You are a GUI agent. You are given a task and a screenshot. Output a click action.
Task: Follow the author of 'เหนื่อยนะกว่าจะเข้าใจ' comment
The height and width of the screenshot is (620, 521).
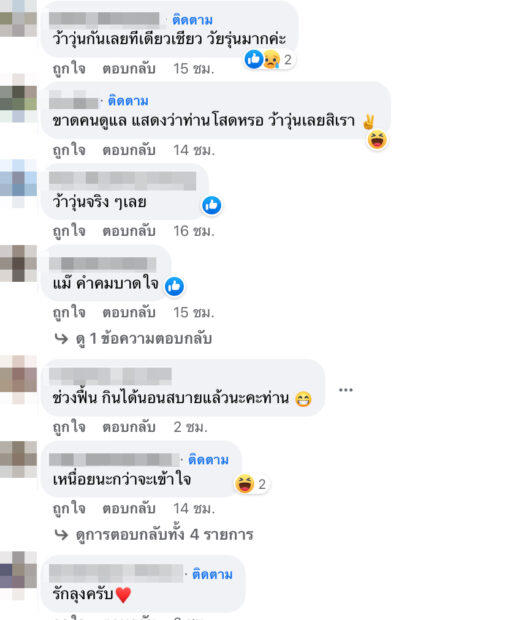tap(208, 460)
